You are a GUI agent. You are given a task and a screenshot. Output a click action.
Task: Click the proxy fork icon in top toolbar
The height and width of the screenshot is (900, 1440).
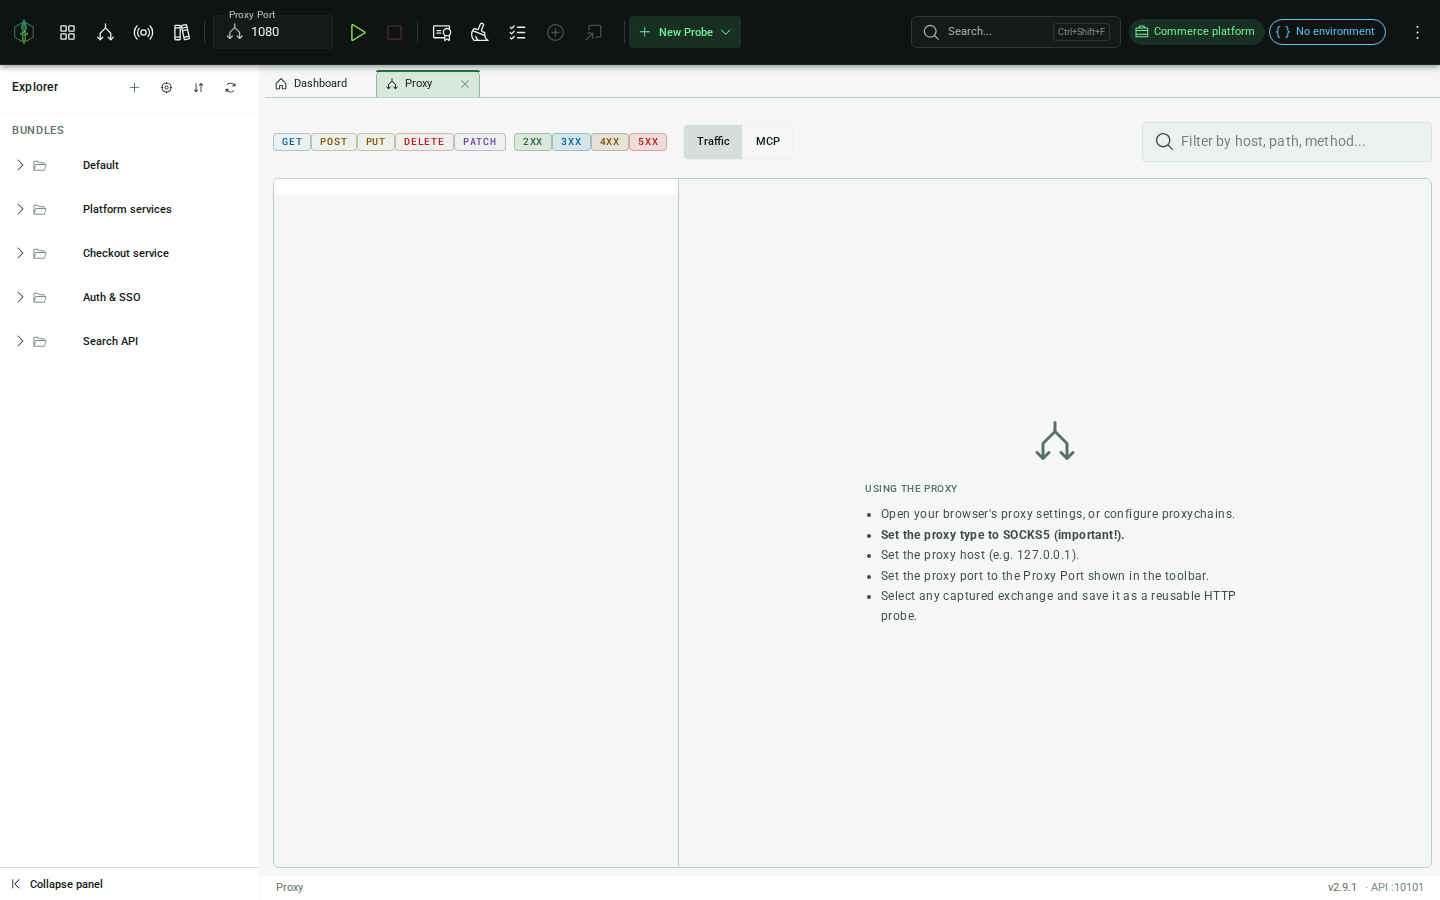coord(105,32)
